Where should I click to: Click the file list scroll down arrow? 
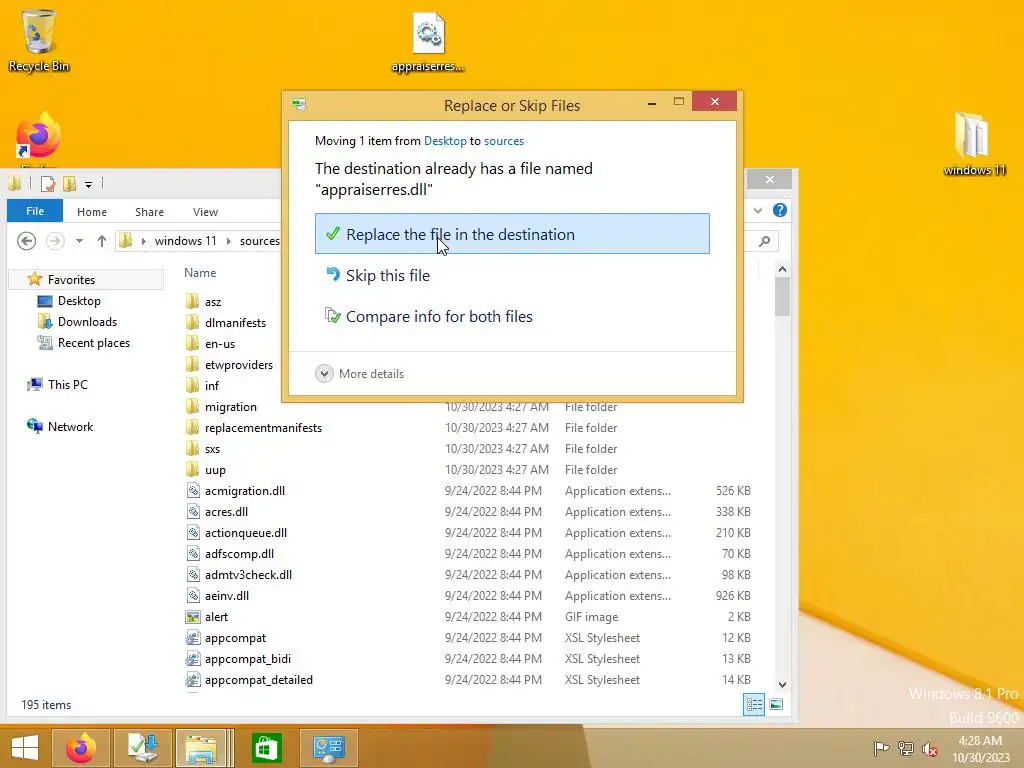click(782, 684)
